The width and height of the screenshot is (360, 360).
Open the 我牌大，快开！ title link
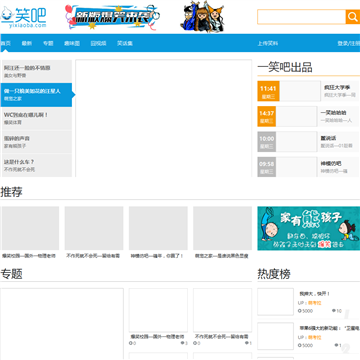315,294
